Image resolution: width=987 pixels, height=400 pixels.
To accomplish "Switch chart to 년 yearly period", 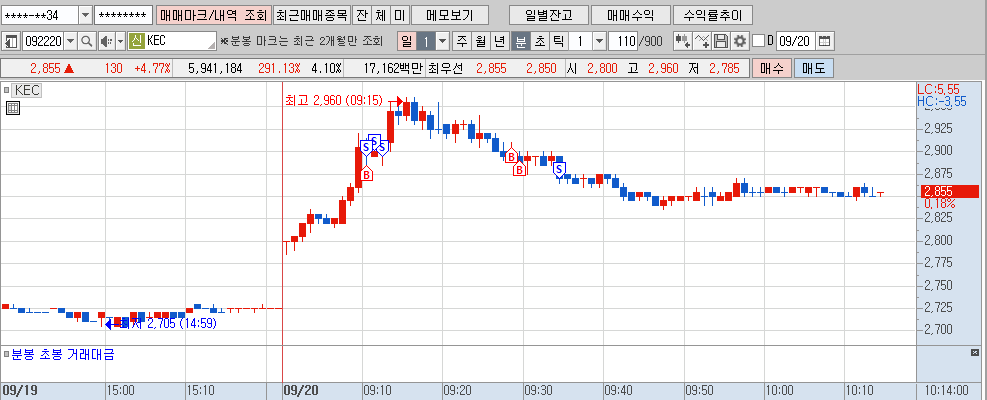I will pyautogui.click(x=500, y=42).
